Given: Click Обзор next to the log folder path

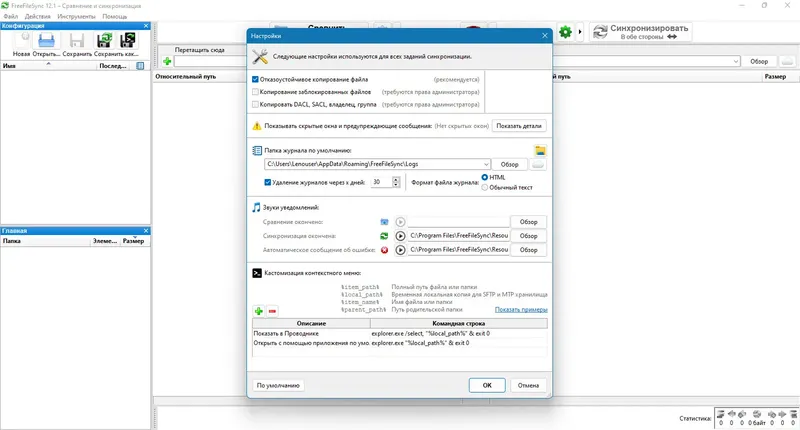Looking at the screenshot, I should 509,164.
